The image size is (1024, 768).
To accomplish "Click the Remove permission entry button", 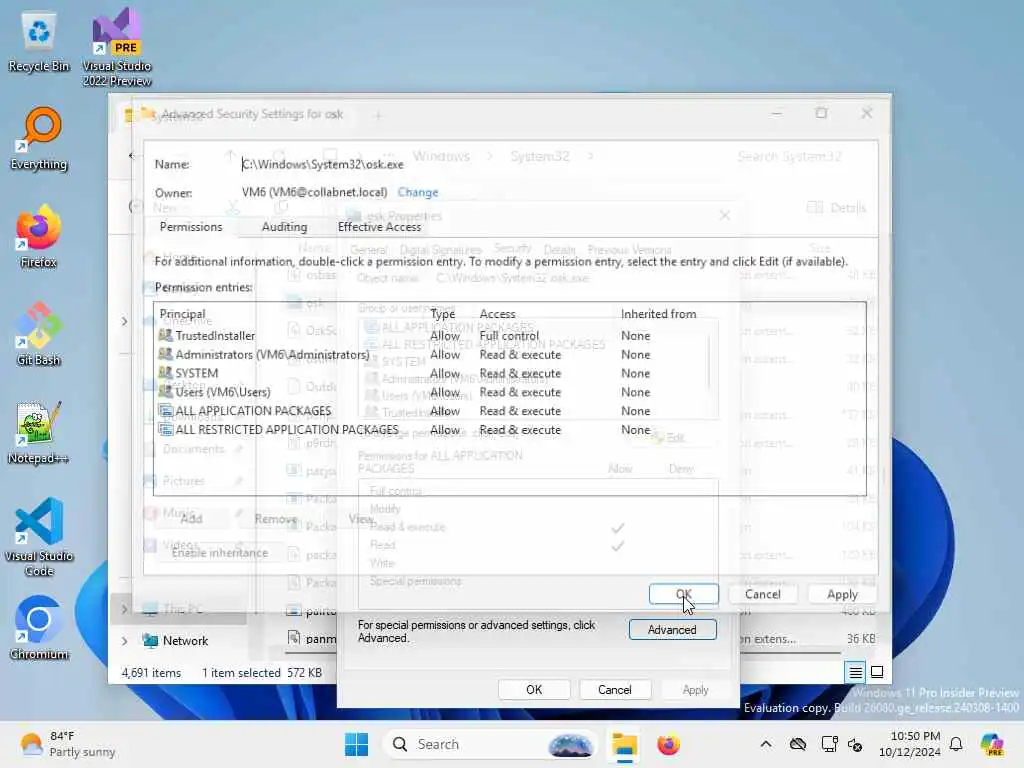I will point(276,519).
